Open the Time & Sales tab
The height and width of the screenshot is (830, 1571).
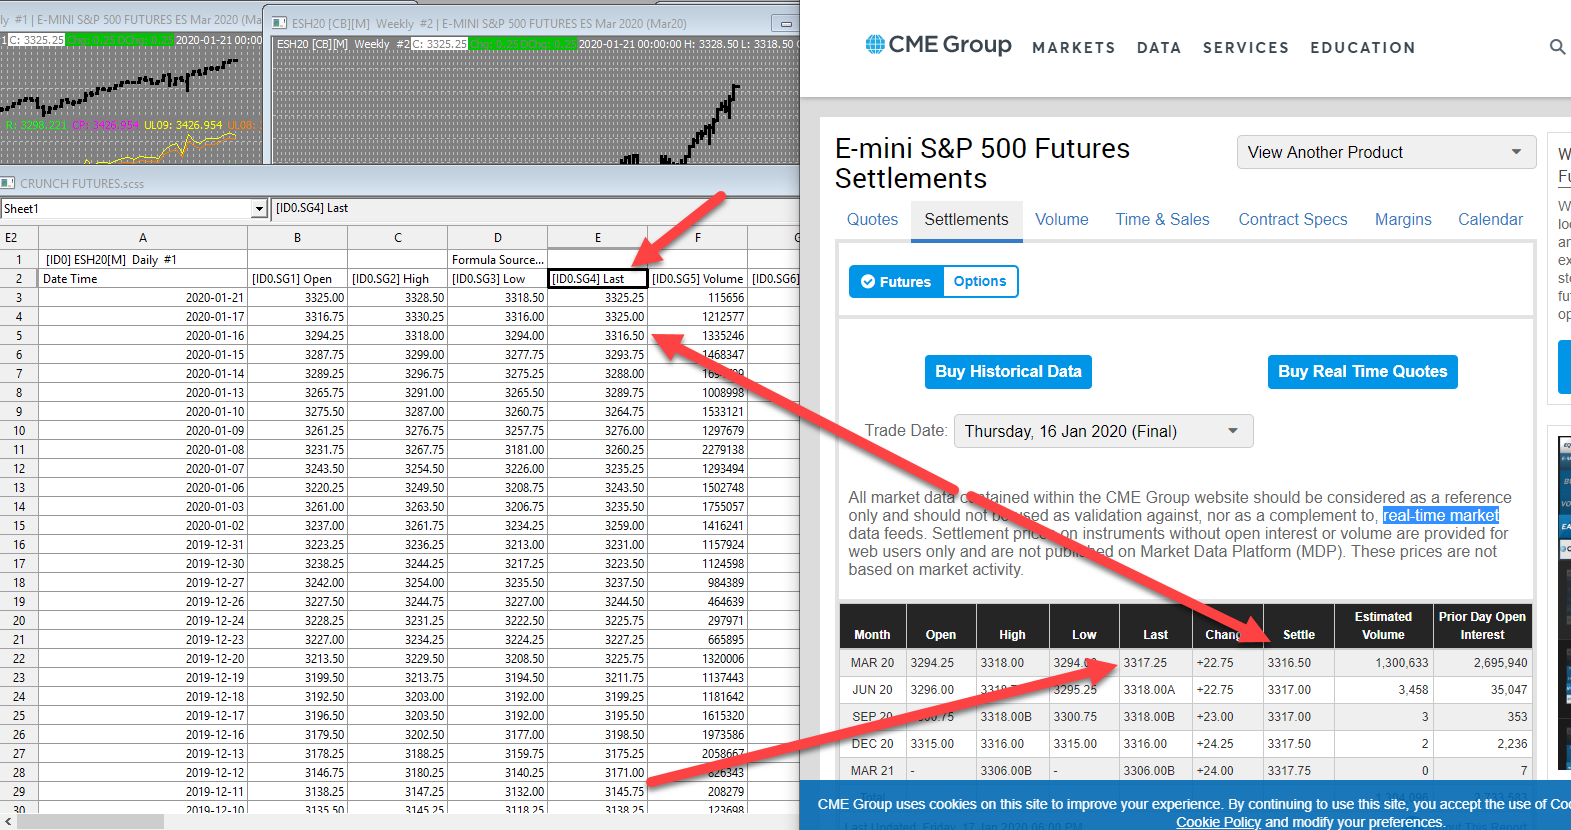coord(1162,219)
